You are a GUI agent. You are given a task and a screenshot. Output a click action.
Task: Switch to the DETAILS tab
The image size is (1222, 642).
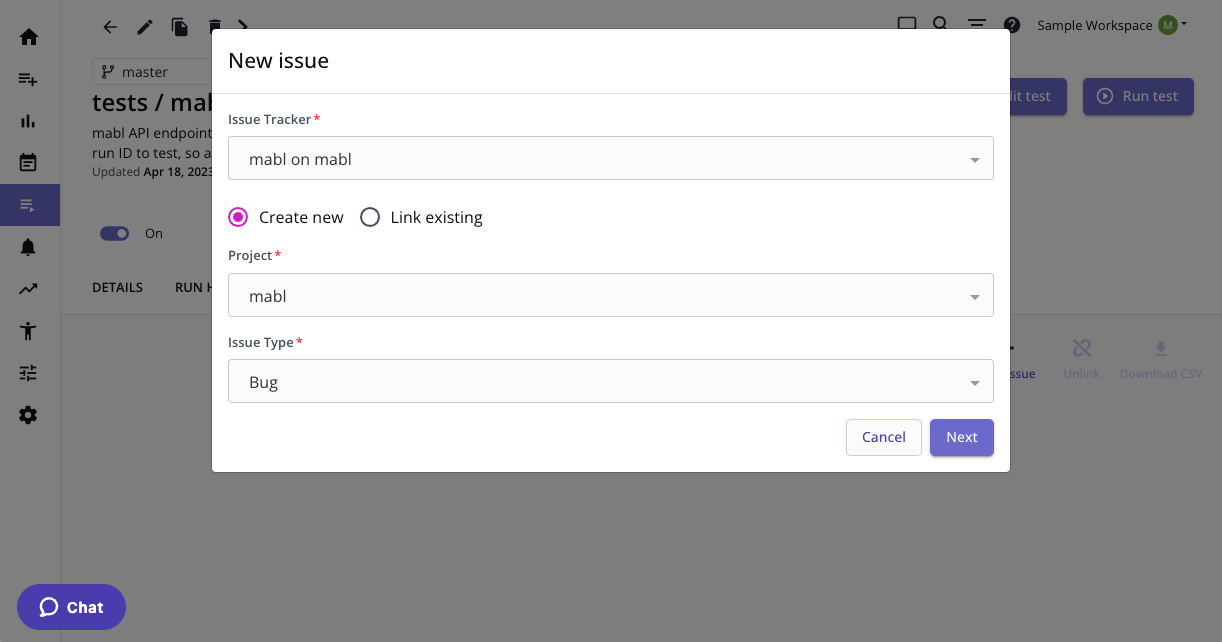tap(118, 287)
